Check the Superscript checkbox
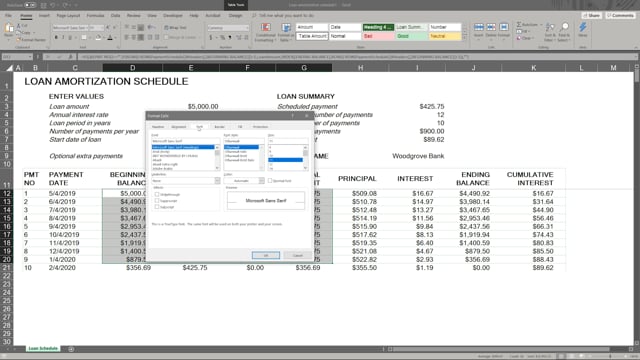Screen dimensions: 640x360 tap(157, 201)
